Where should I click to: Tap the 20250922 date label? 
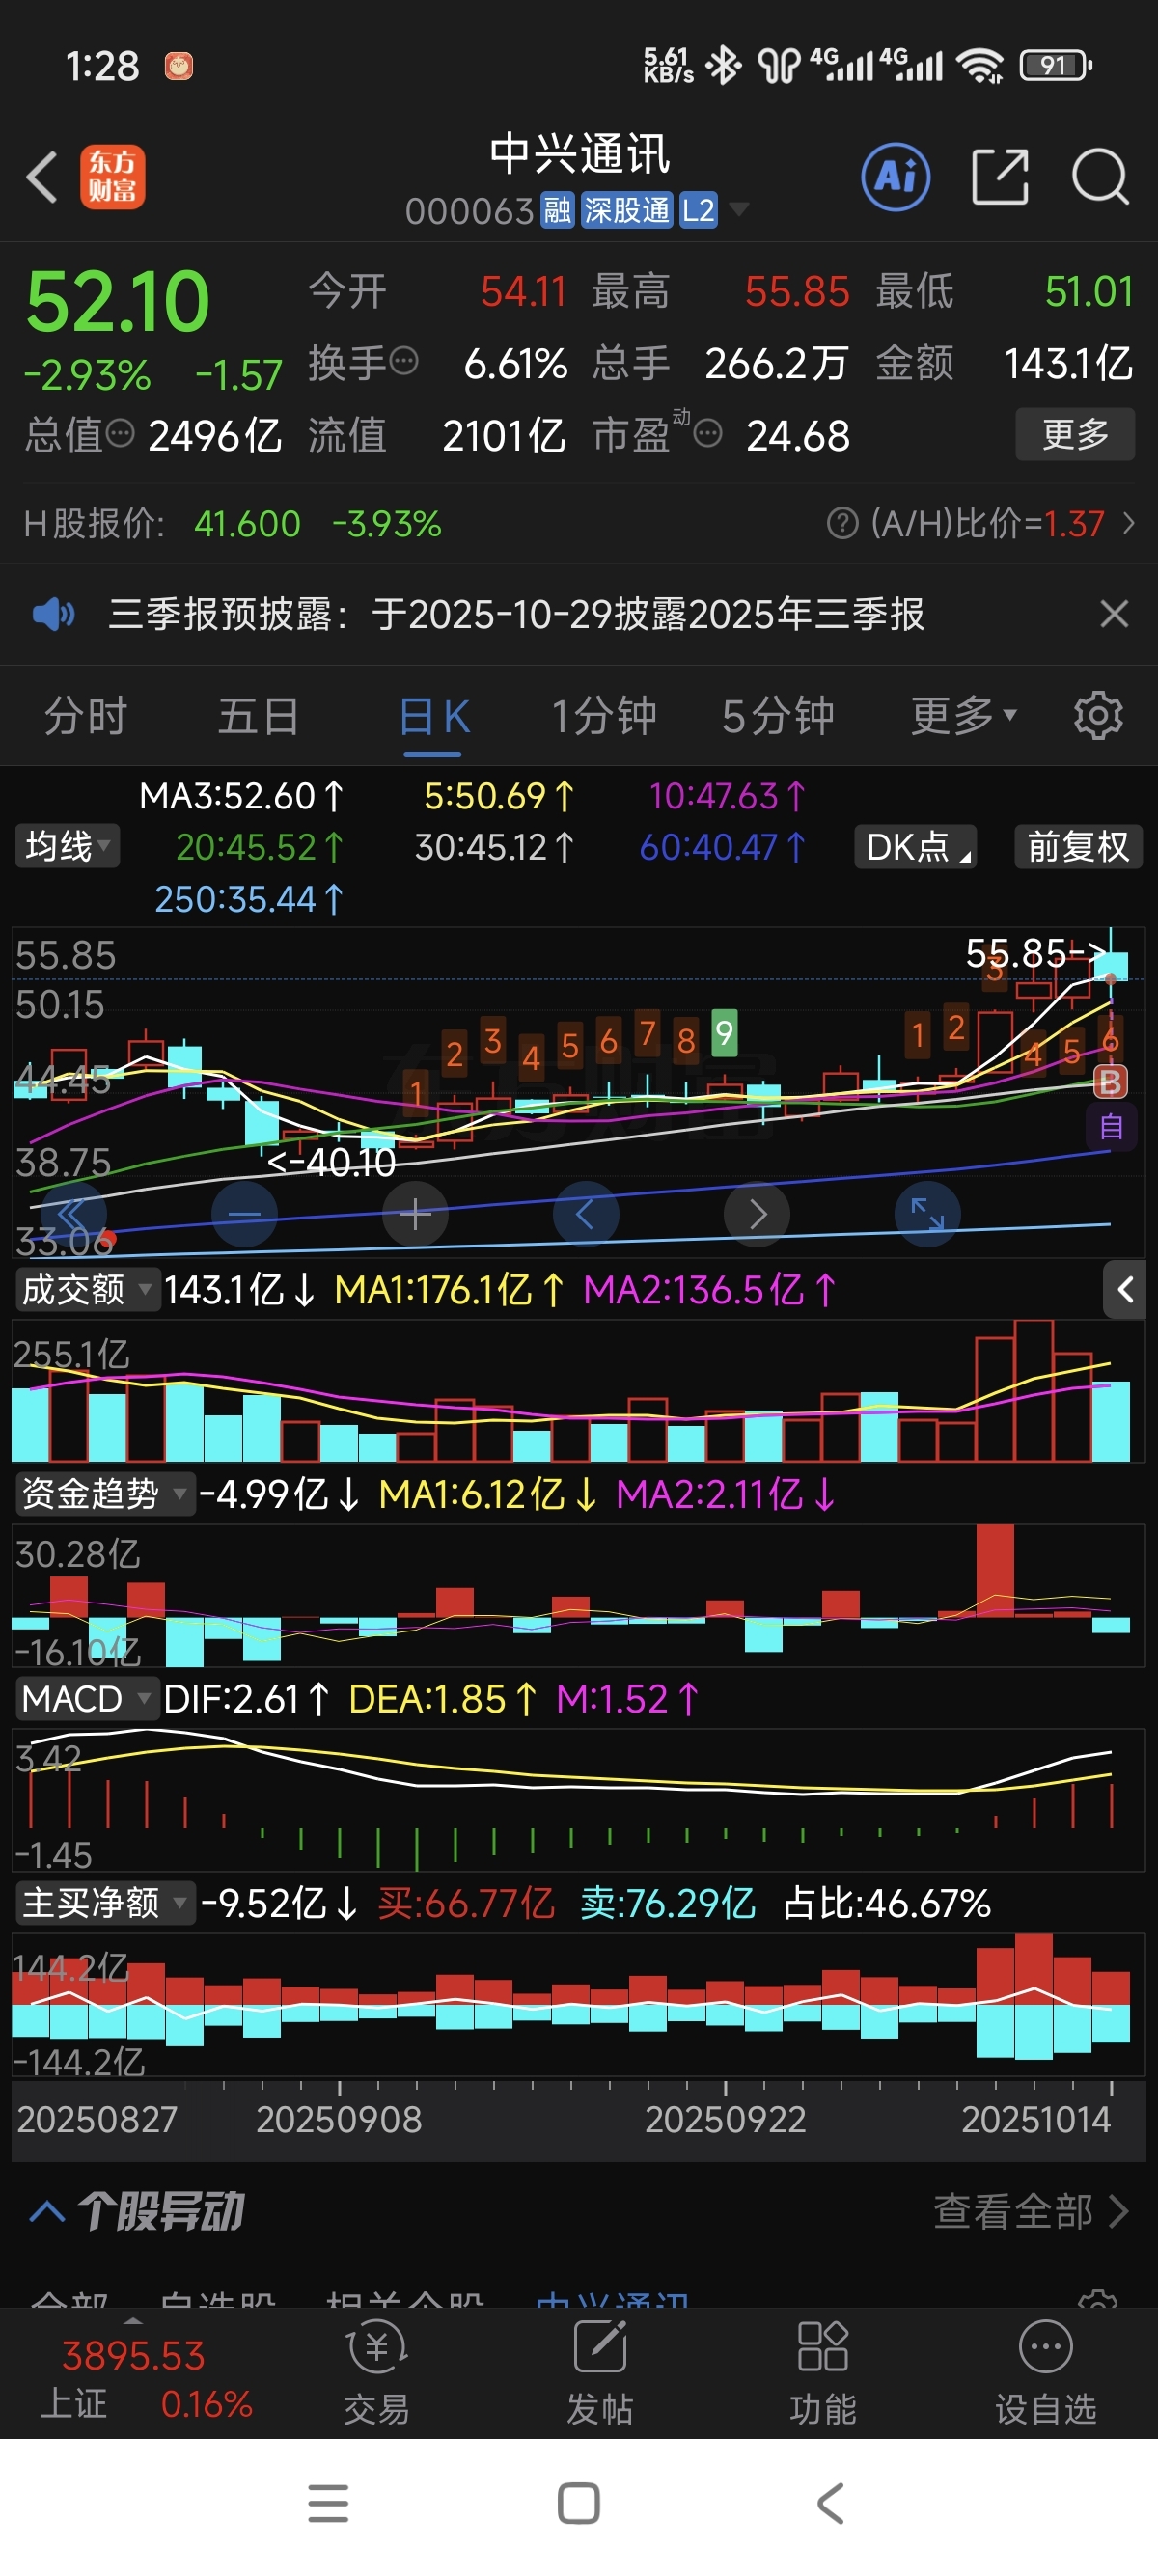pyautogui.click(x=726, y=2120)
